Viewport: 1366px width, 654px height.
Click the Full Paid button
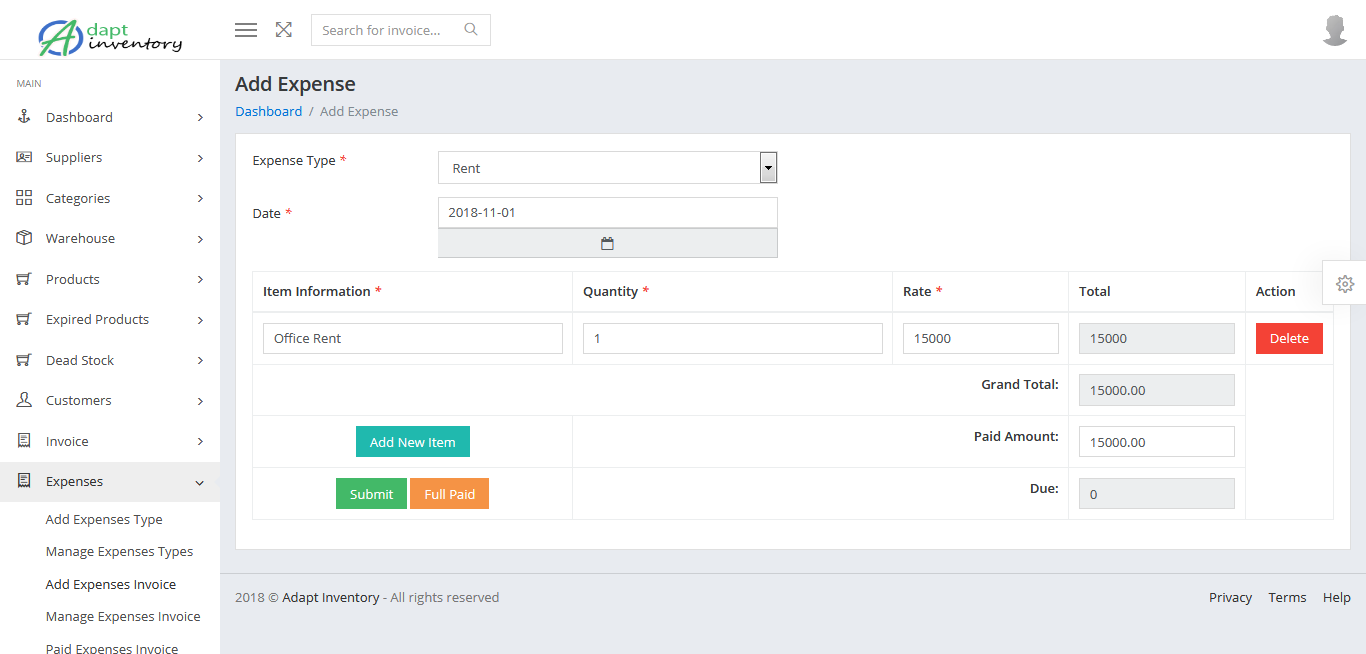pos(449,493)
